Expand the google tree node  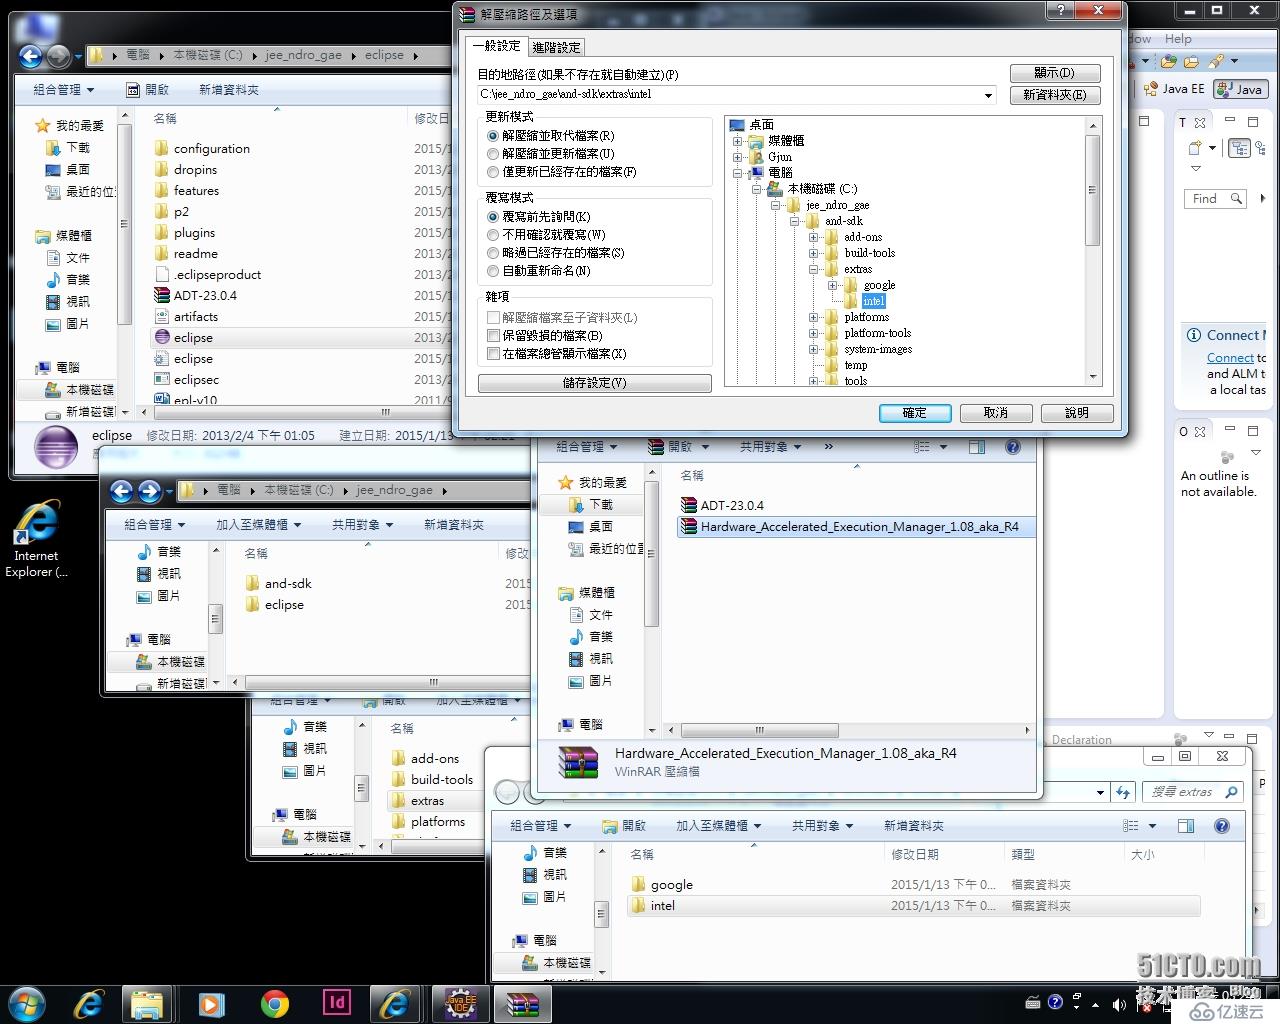pos(833,285)
